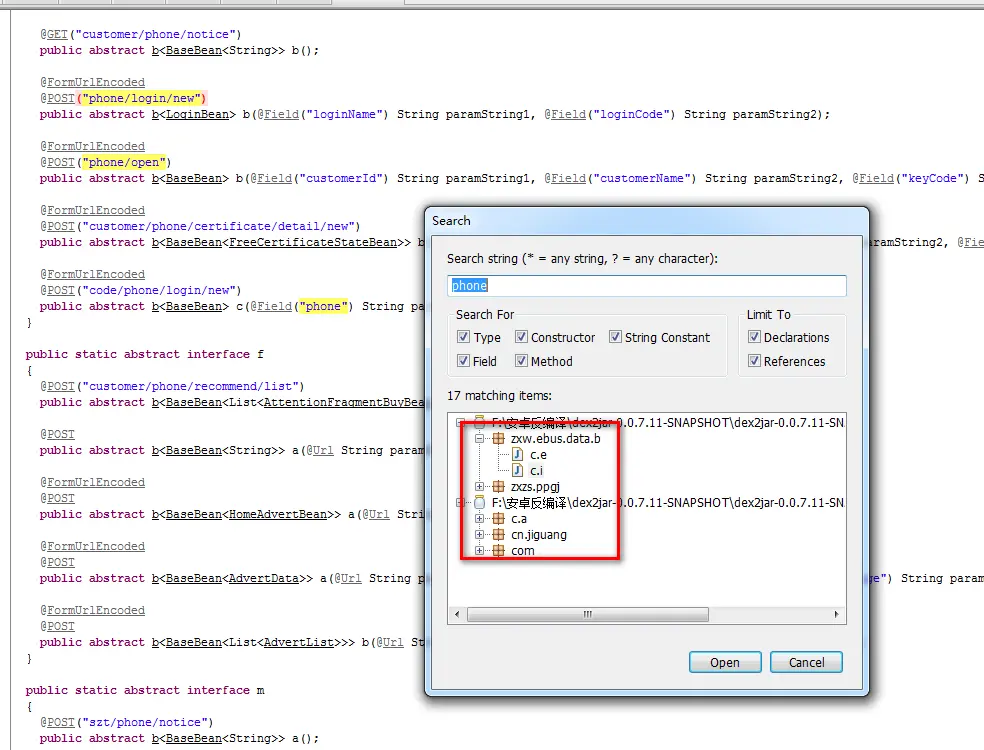Viewport: 984px width, 750px height.
Task: Click the results horizontal scrollbar thumb
Action: pyautogui.click(x=587, y=614)
